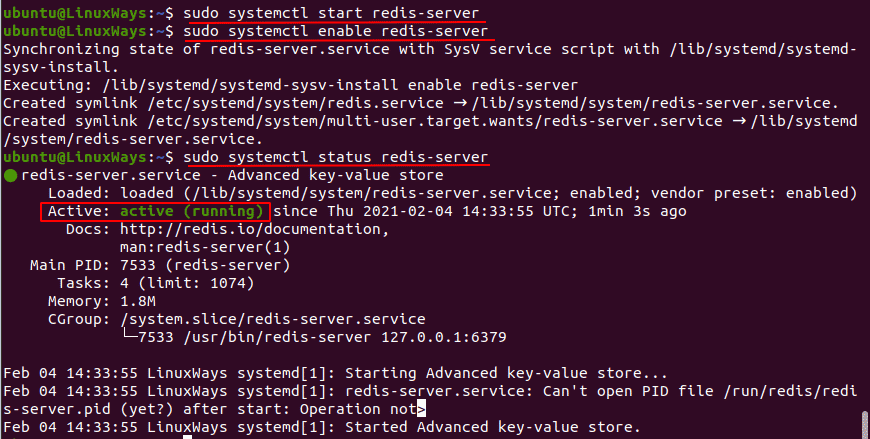Screen dimensions: 870x439
Task: Click the /system.slice/redis-server.service cgroup path
Action: click(x=273, y=319)
